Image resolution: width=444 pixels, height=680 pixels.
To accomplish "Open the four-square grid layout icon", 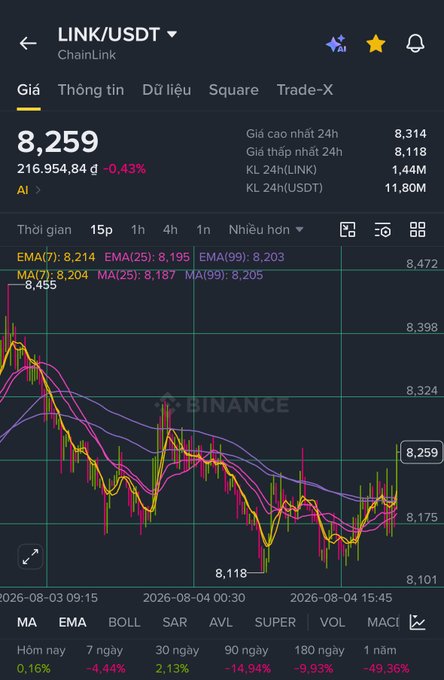I will pyautogui.click(x=418, y=229).
